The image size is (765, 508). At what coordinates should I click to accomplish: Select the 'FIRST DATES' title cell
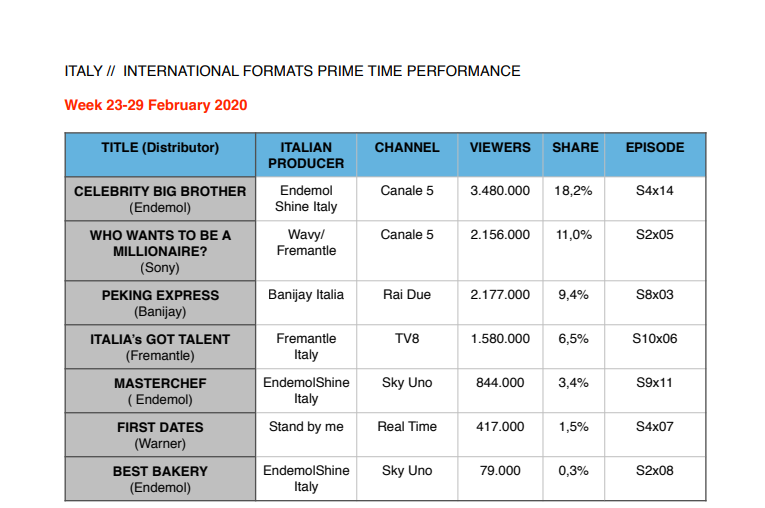[x=160, y=434]
